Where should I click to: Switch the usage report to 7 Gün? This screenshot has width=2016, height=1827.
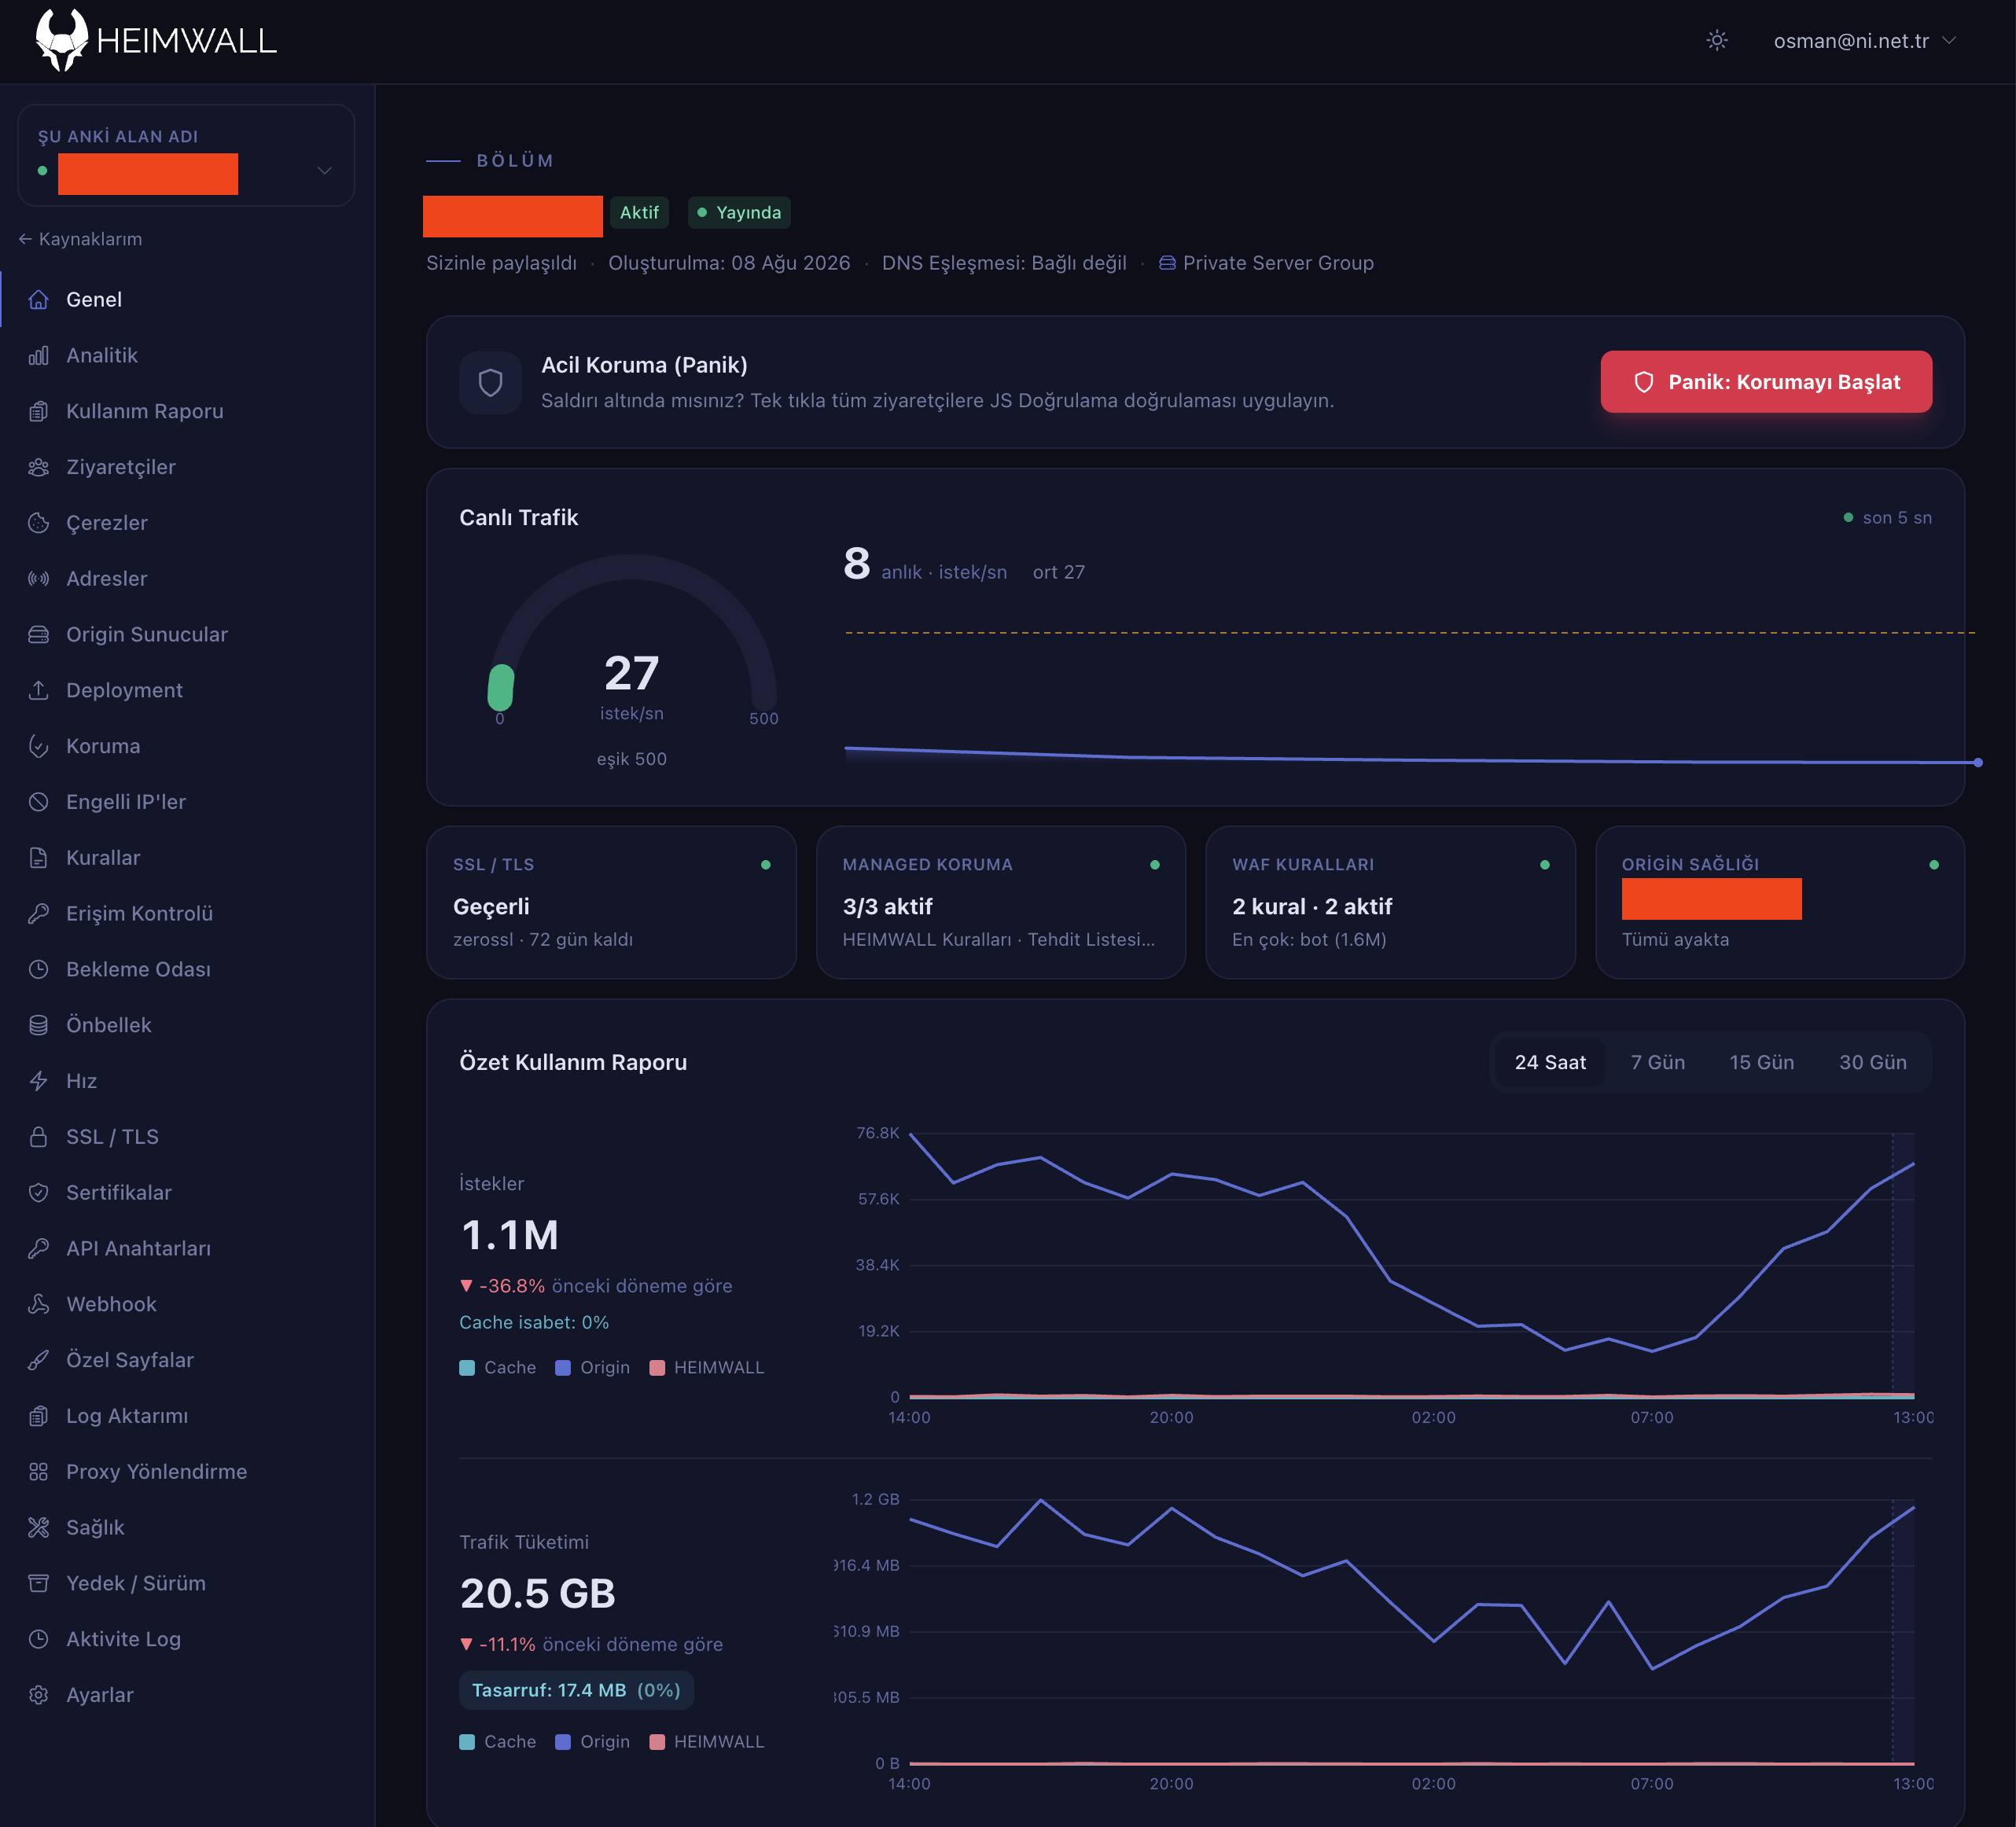click(x=1657, y=1062)
